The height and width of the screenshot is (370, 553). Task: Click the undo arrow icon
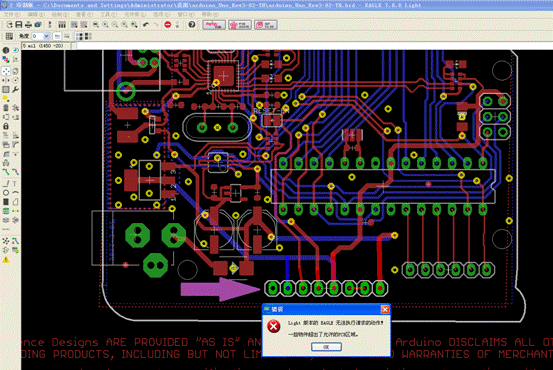(x=146, y=25)
